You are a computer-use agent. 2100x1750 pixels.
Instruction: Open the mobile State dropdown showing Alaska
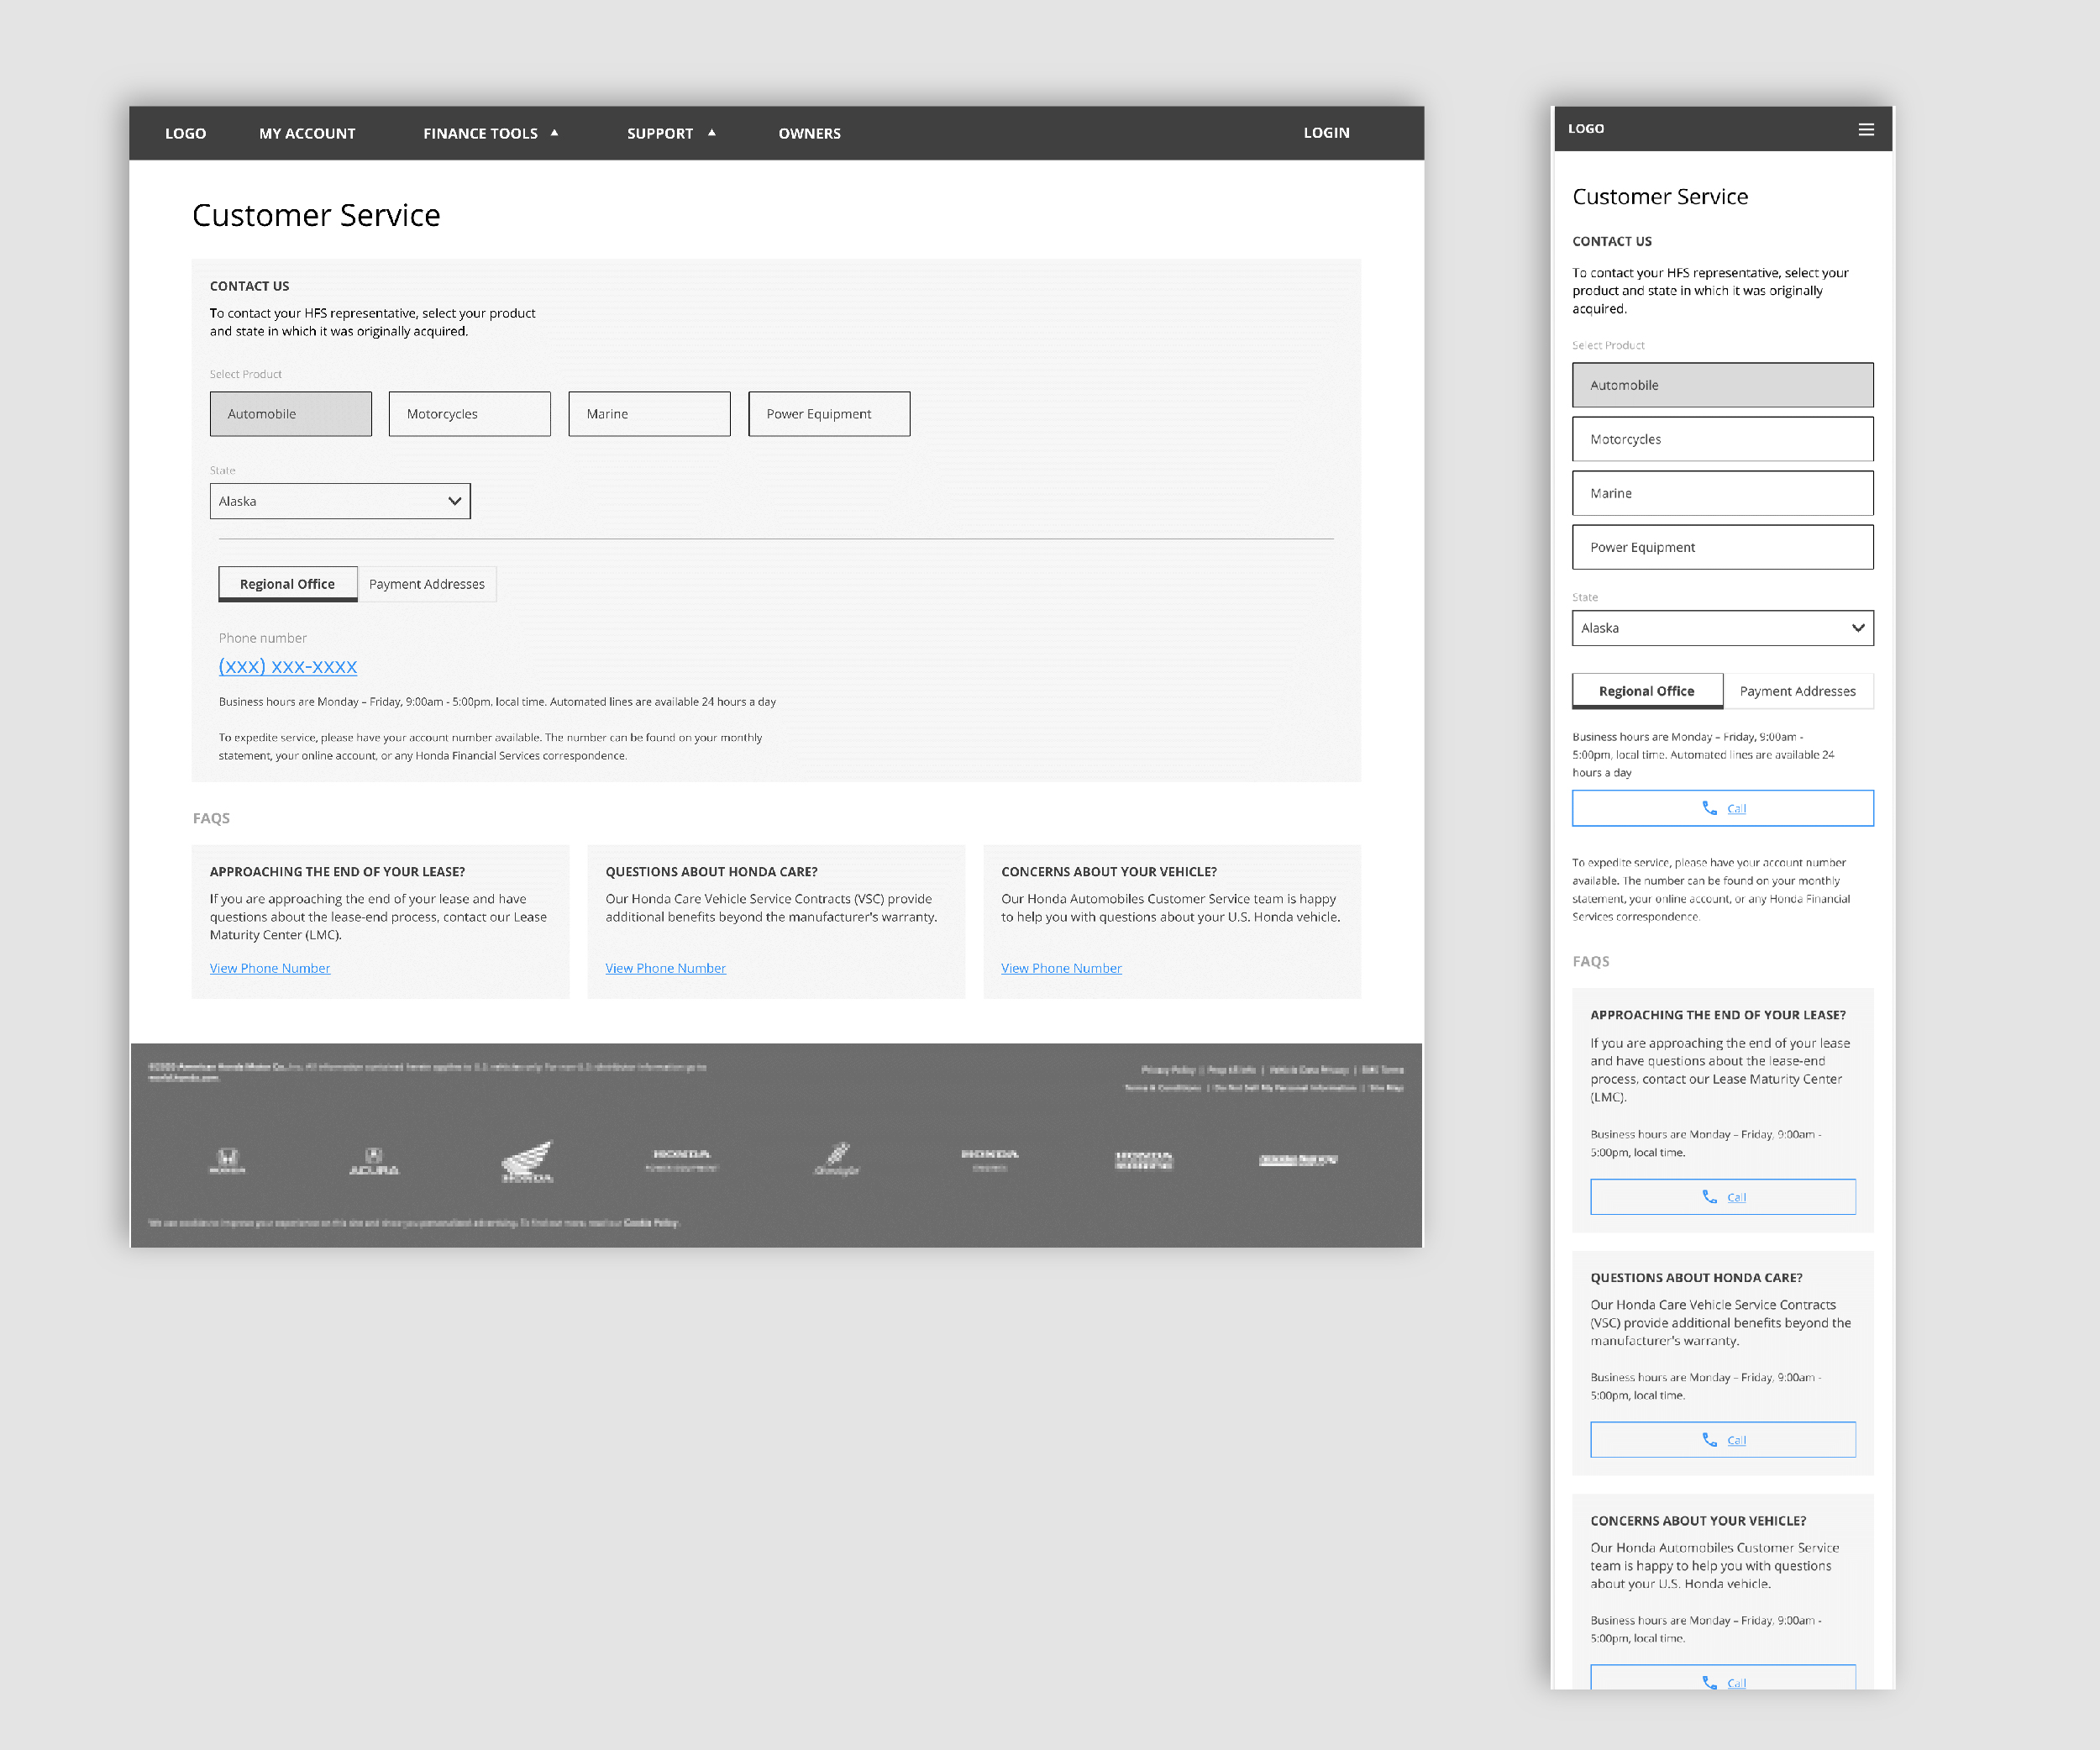(x=1723, y=628)
